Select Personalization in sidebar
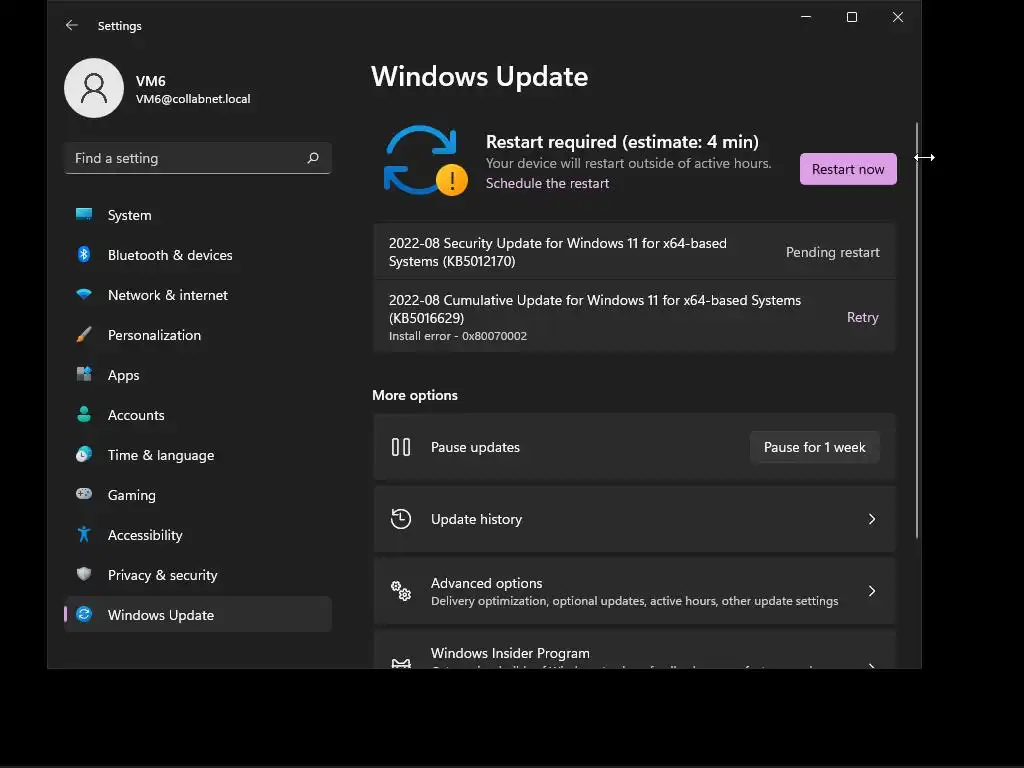1024x768 pixels. click(x=198, y=335)
